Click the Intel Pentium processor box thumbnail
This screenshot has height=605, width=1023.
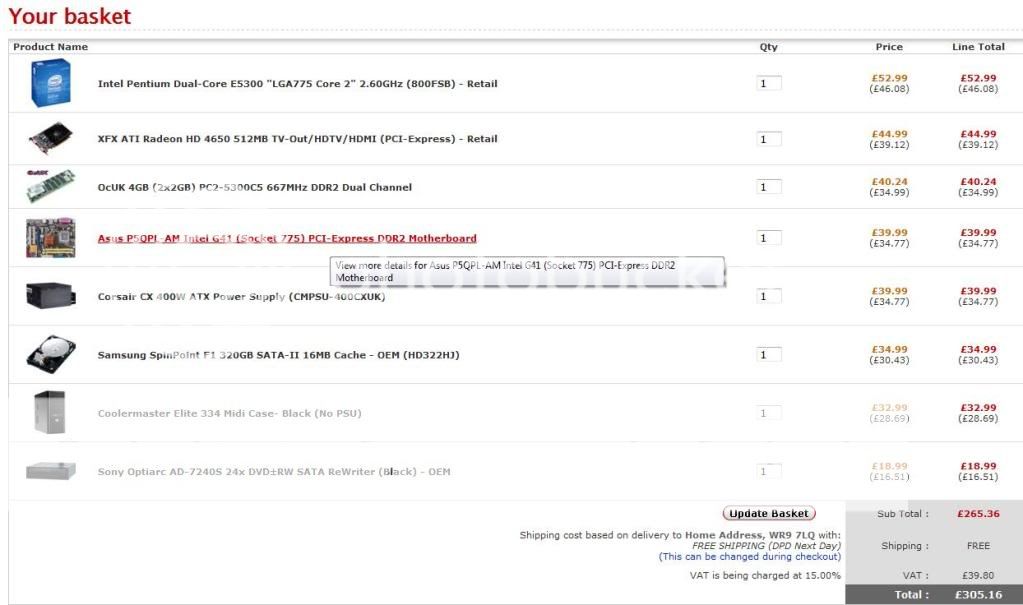(x=50, y=83)
